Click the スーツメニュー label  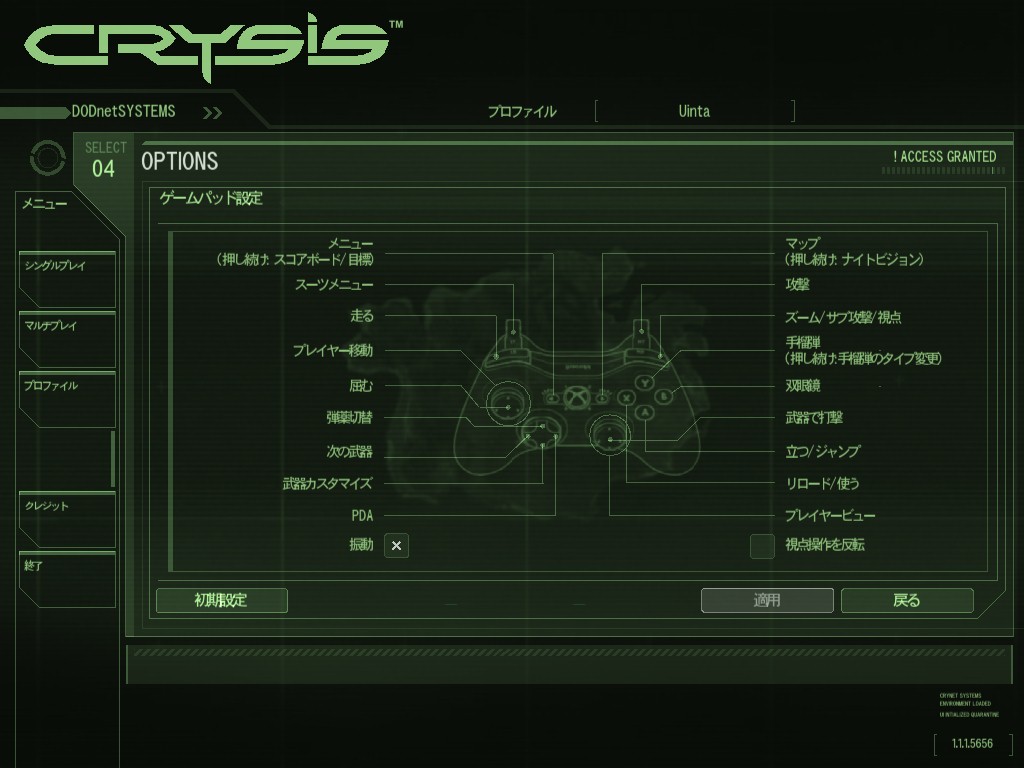click(x=334, y=285)
